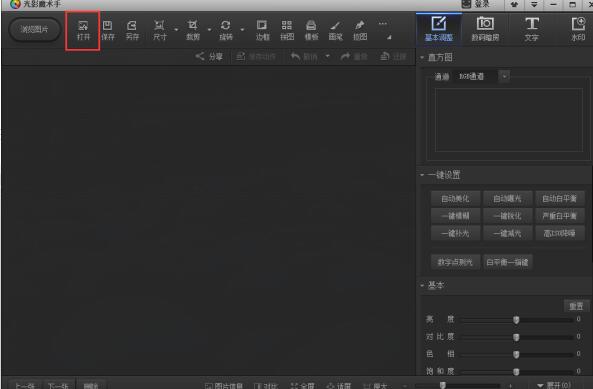Apply 一键模糊 one-click blur
This screenshot has width=593, height=389.
point(455,216)
